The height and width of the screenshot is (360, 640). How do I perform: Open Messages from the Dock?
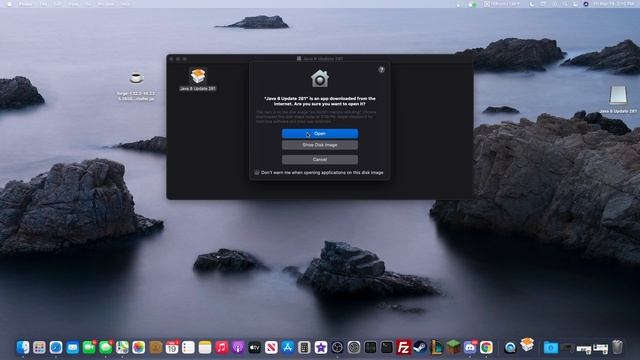pos(106,347)
